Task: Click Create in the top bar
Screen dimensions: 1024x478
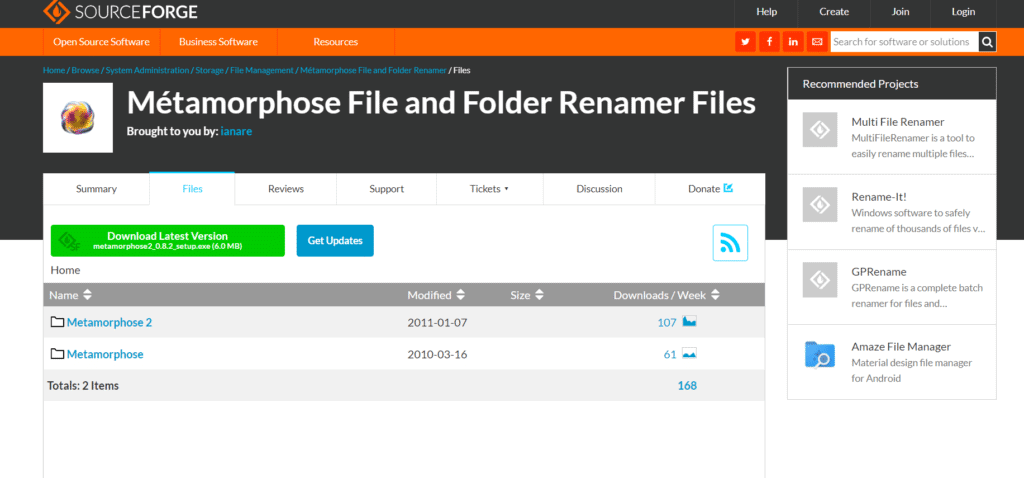Action: [x=834, y=11]
